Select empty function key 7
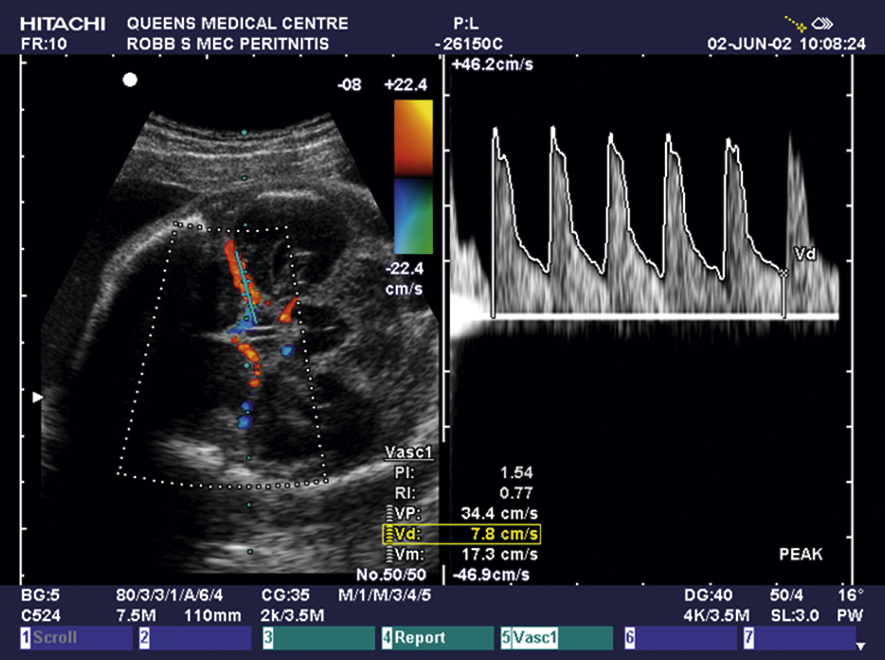This screenshot has width=885, height=660. [x=799, y=638]
